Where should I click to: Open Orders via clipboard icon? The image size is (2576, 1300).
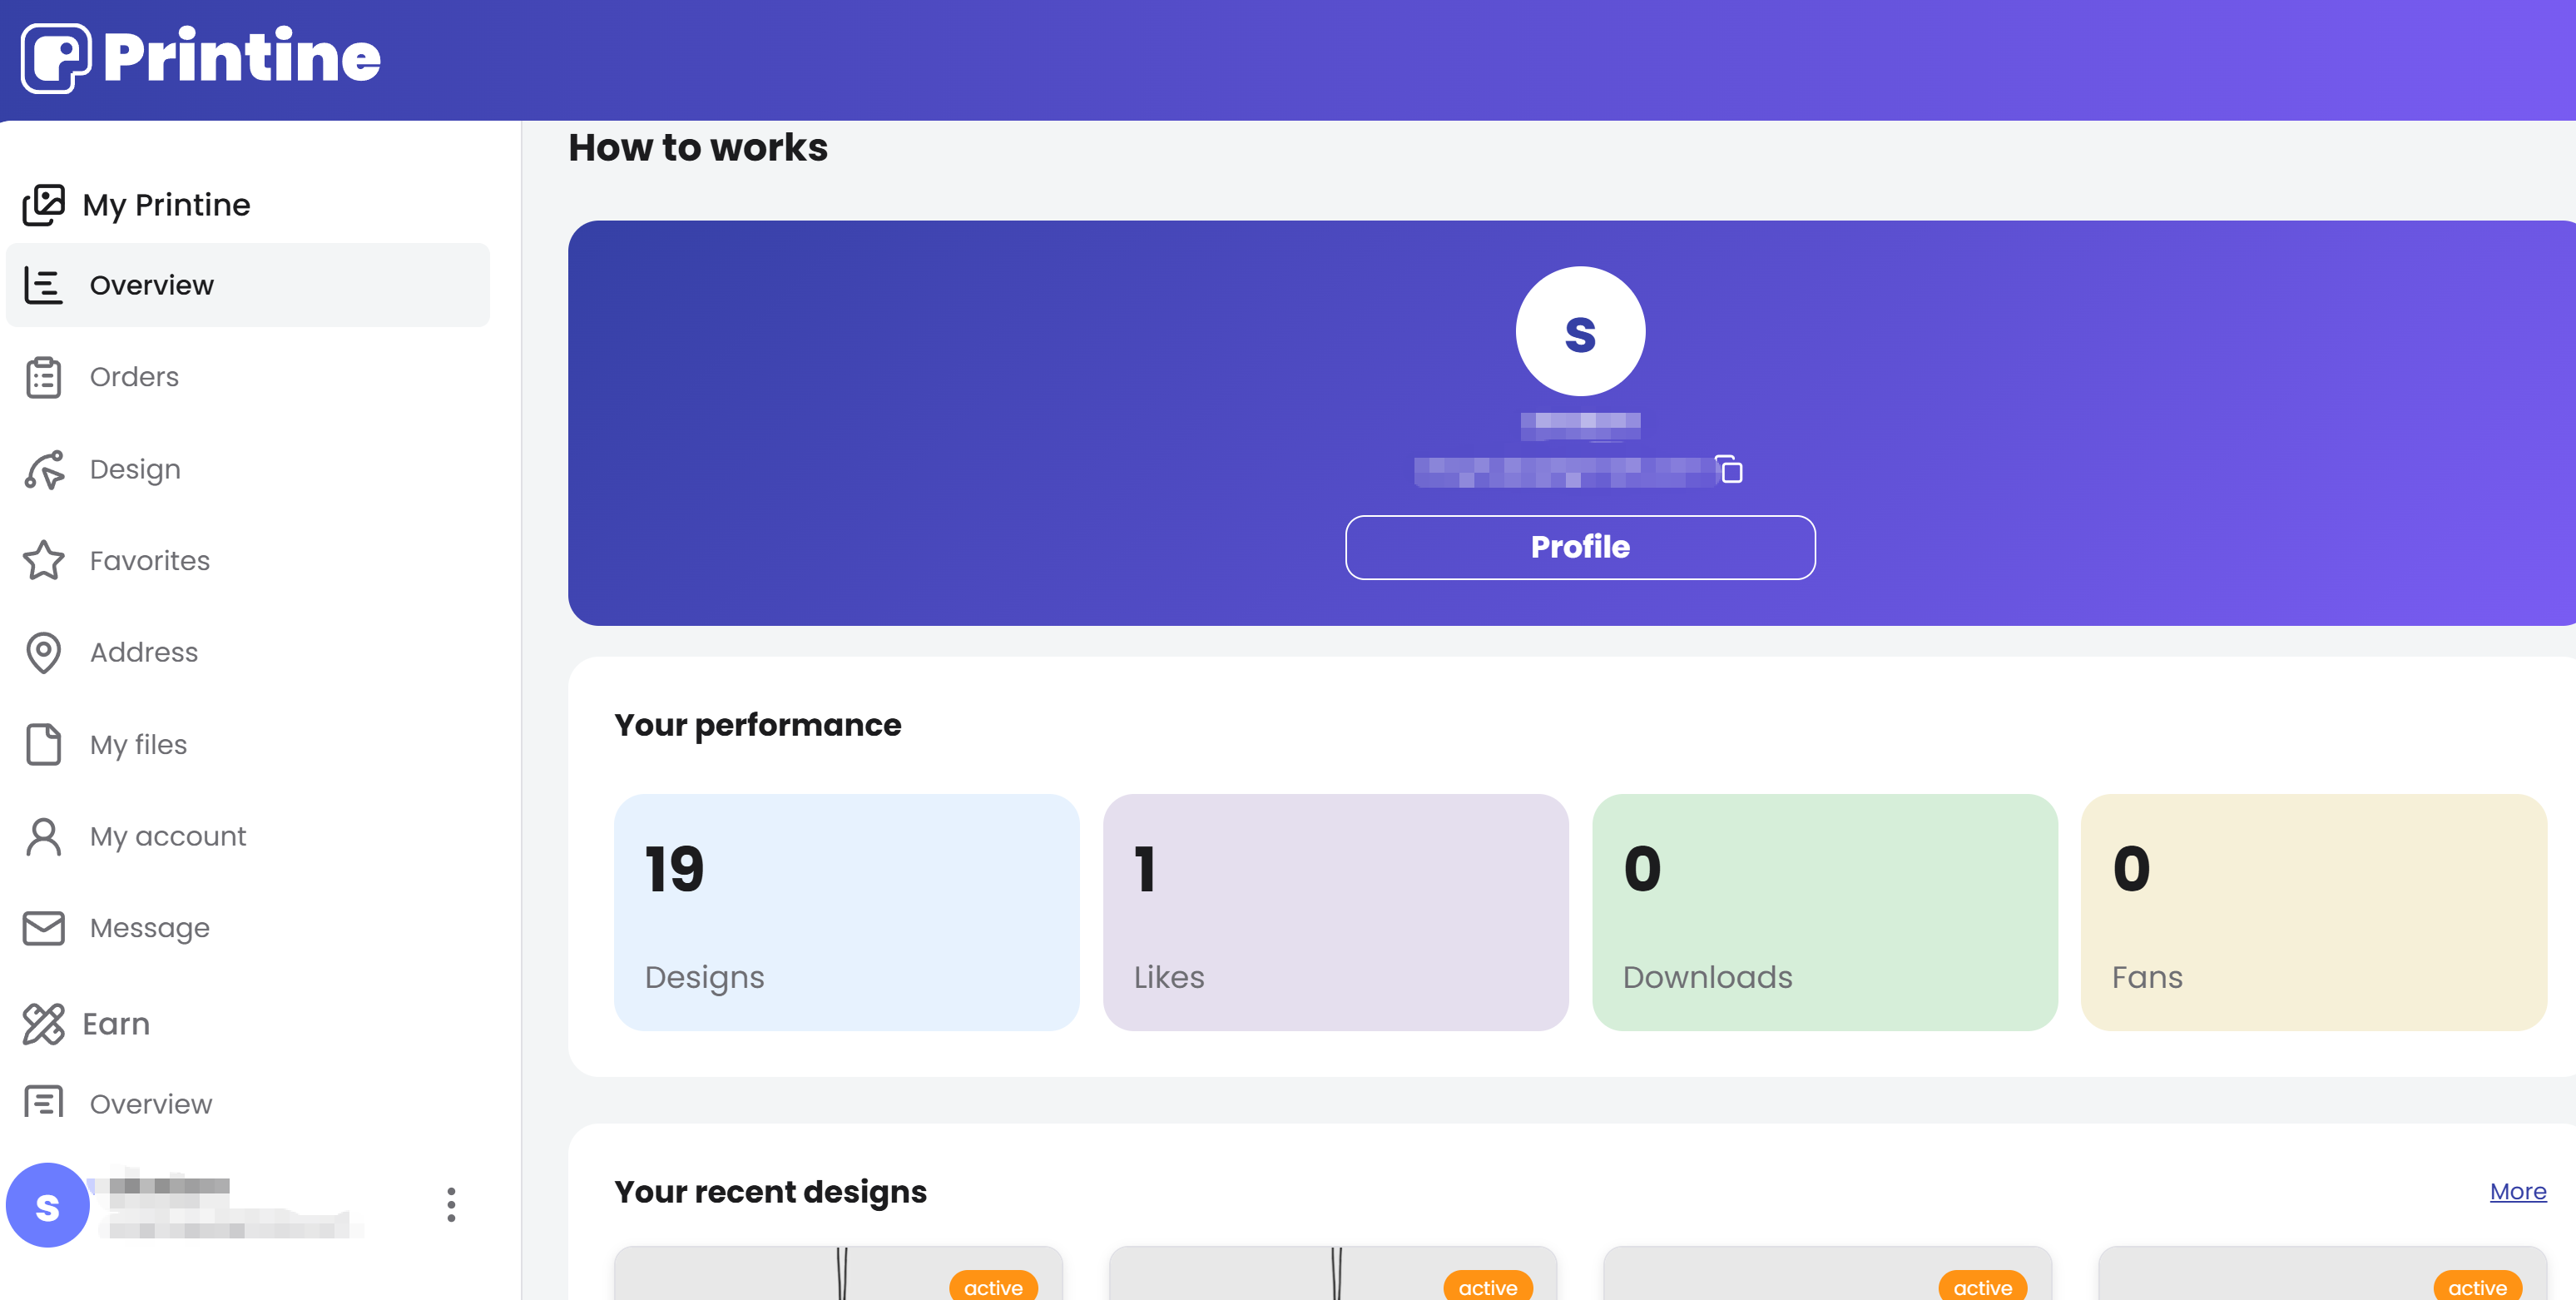point(44,378)
